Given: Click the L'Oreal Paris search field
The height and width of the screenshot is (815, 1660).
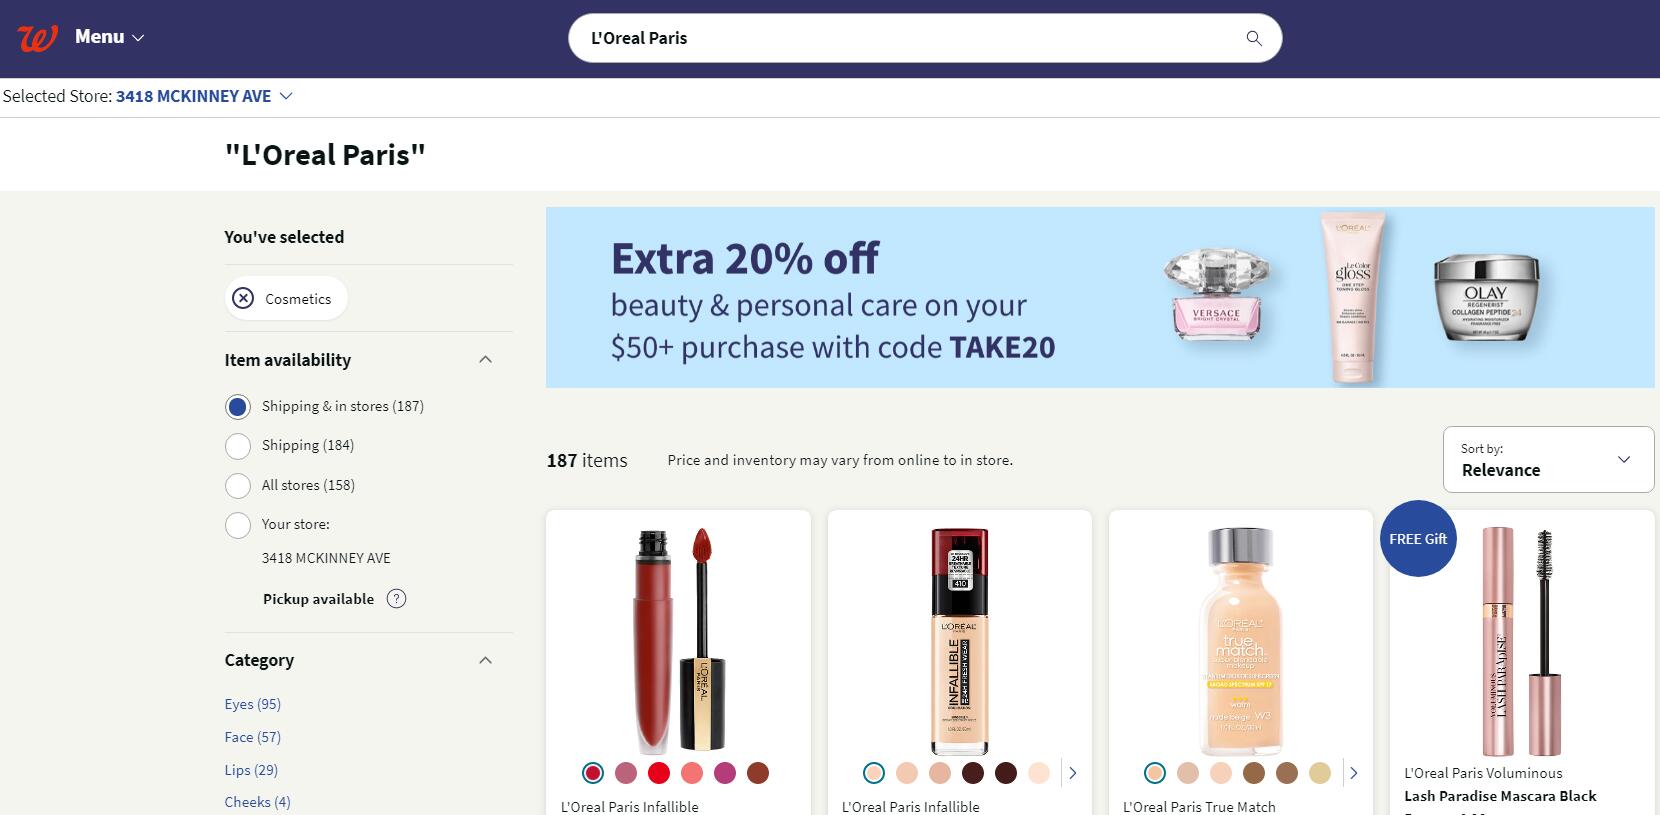Looking at the screenshot, I should (x=900, y=38).
